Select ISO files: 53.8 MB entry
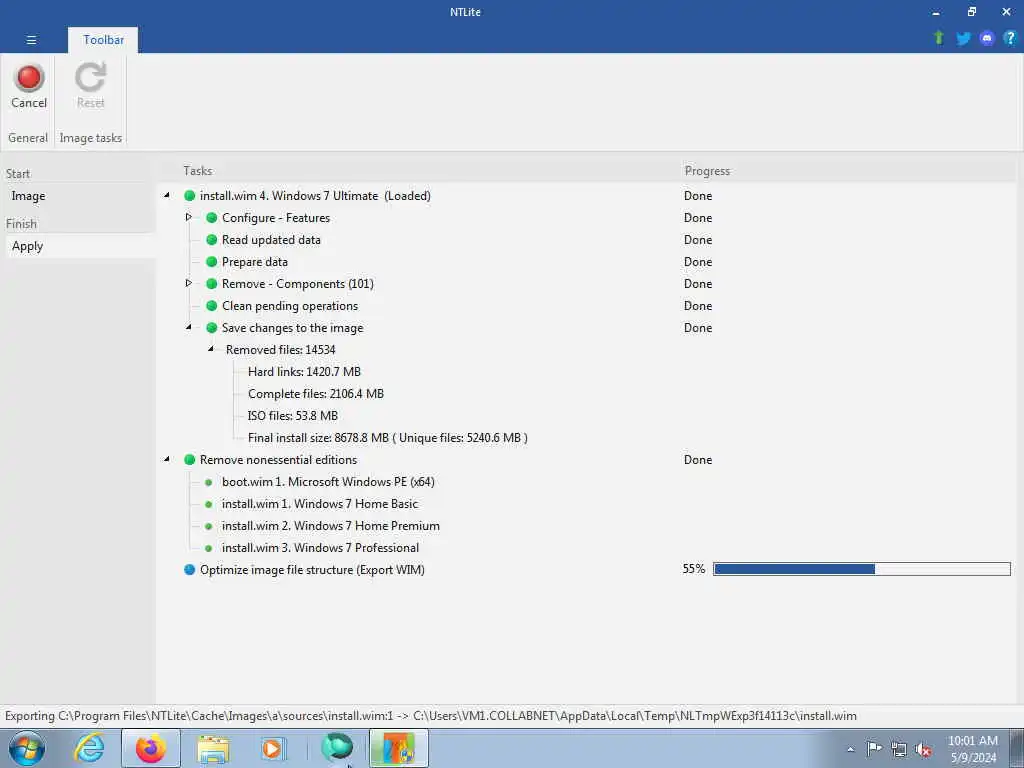Image resolution: width=1024 pixels, height=768 pixels. (293, 416)
